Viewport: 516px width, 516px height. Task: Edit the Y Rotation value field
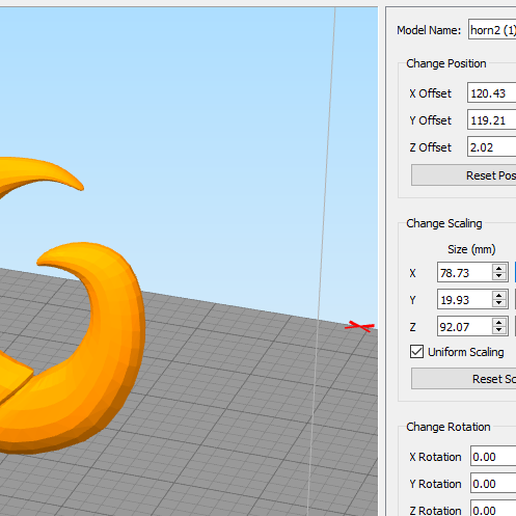pos(493,483)
